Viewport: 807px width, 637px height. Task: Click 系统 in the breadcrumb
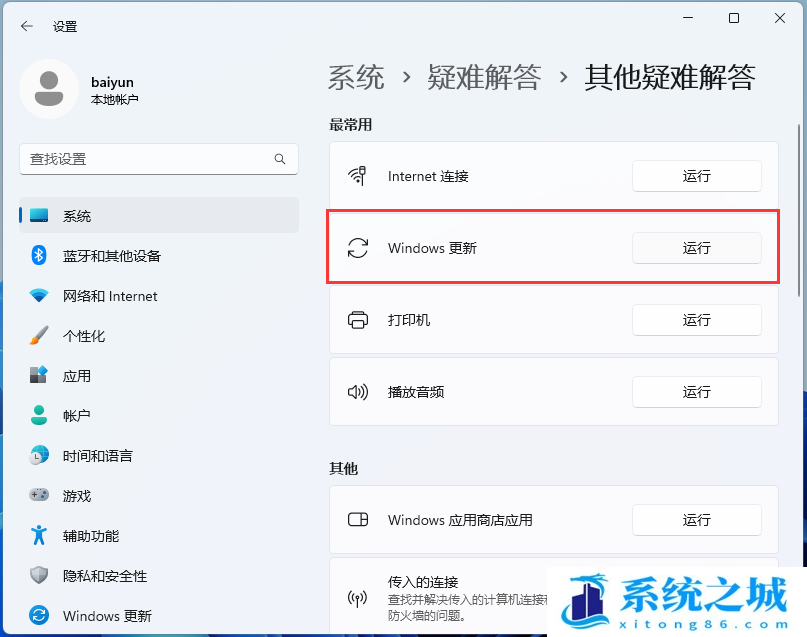point(356,78)
